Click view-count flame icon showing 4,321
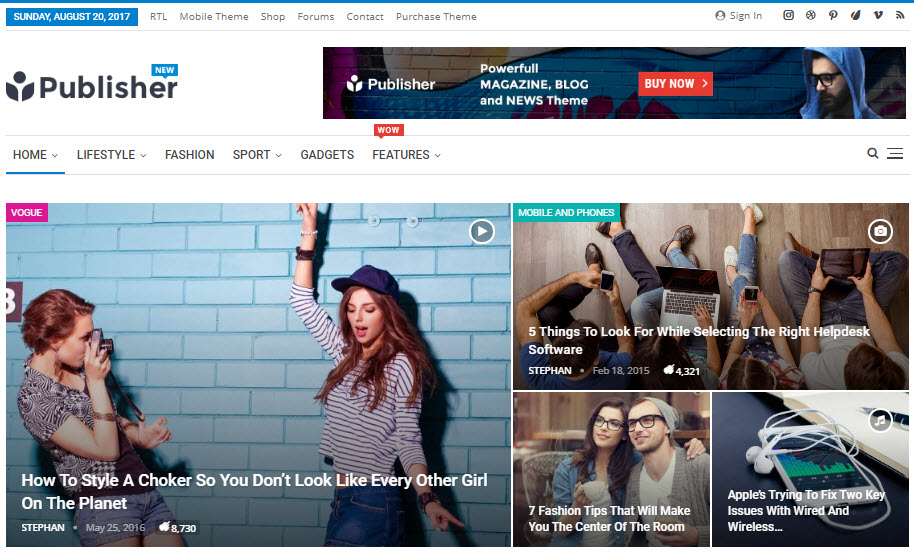Viewport: 914px width, 559px height. click(669, 370)
